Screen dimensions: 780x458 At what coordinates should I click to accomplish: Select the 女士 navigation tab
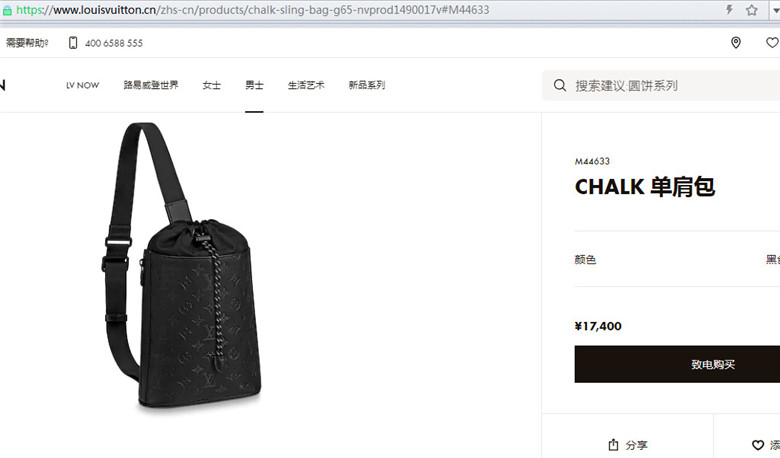(x=211, y=85)
